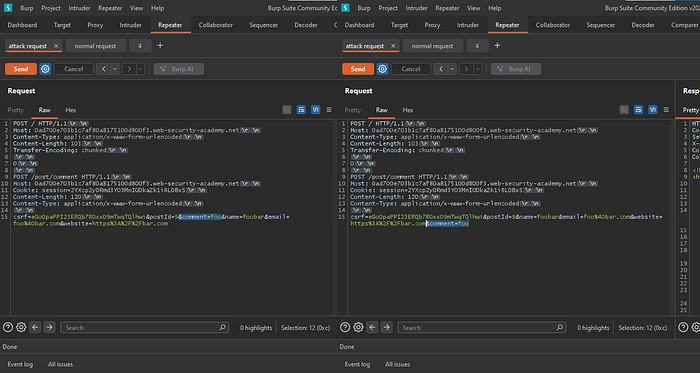
Task: Open Repeater settings gear beside Send, right window
Action: pyautogui.click(x=382, y=69)
